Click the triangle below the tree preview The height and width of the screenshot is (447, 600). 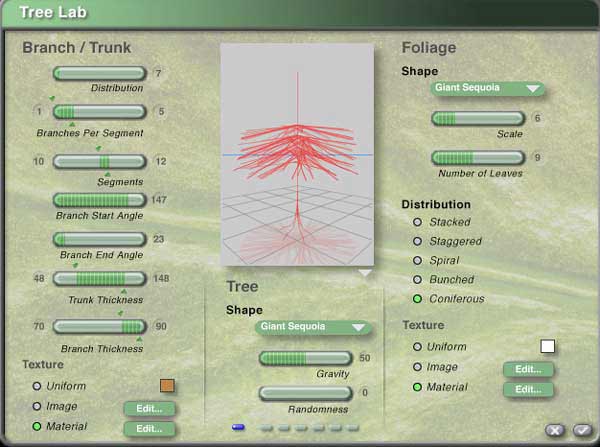pyautogui.click(x=365, y=272)
